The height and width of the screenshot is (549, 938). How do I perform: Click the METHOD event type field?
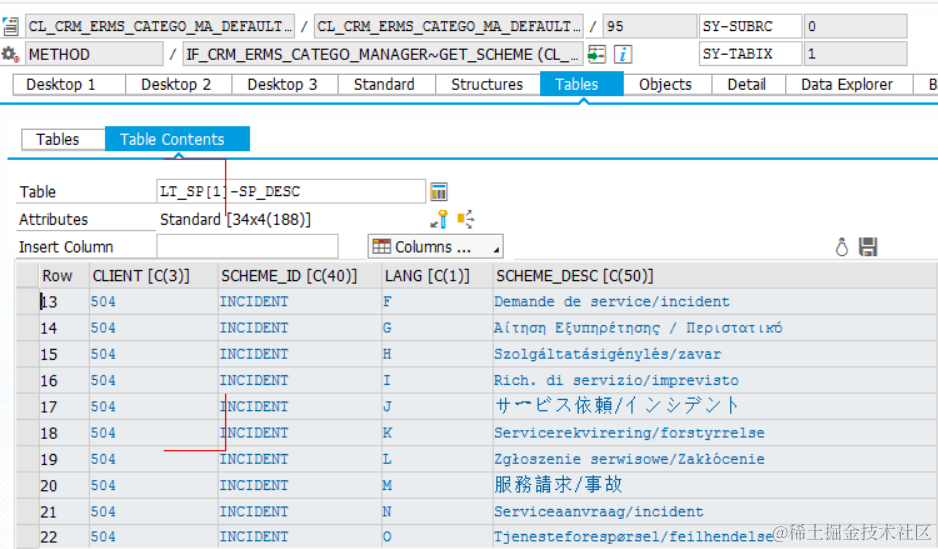tap(94, 54)
